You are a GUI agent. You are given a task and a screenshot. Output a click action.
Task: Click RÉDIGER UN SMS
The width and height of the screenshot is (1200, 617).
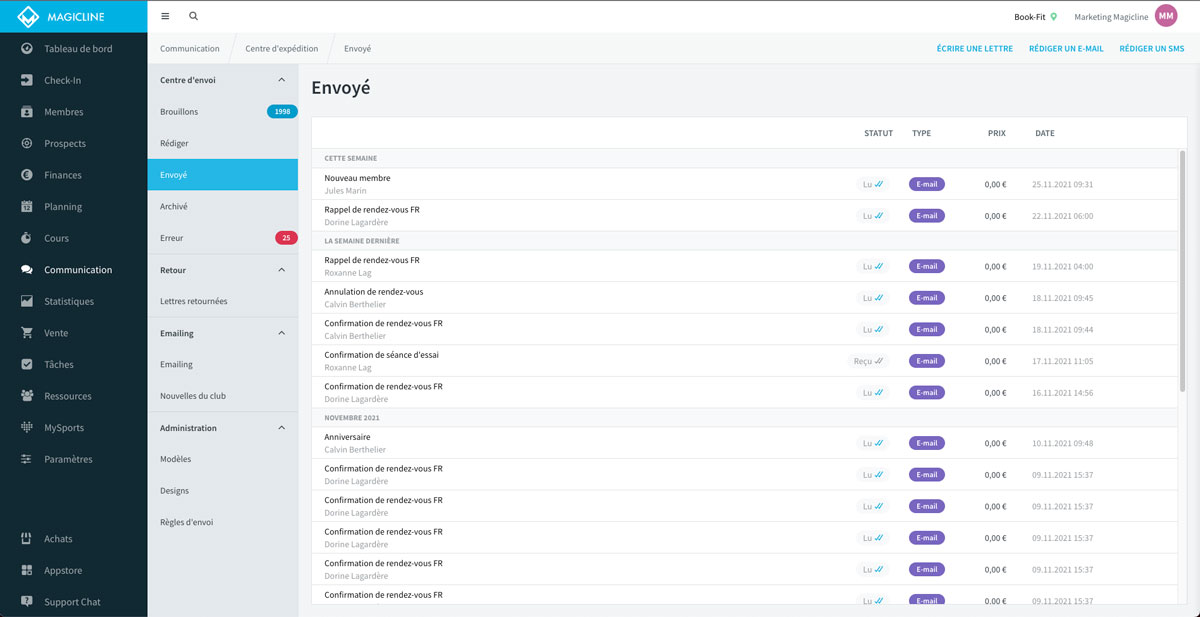[x=1152, y=48]
